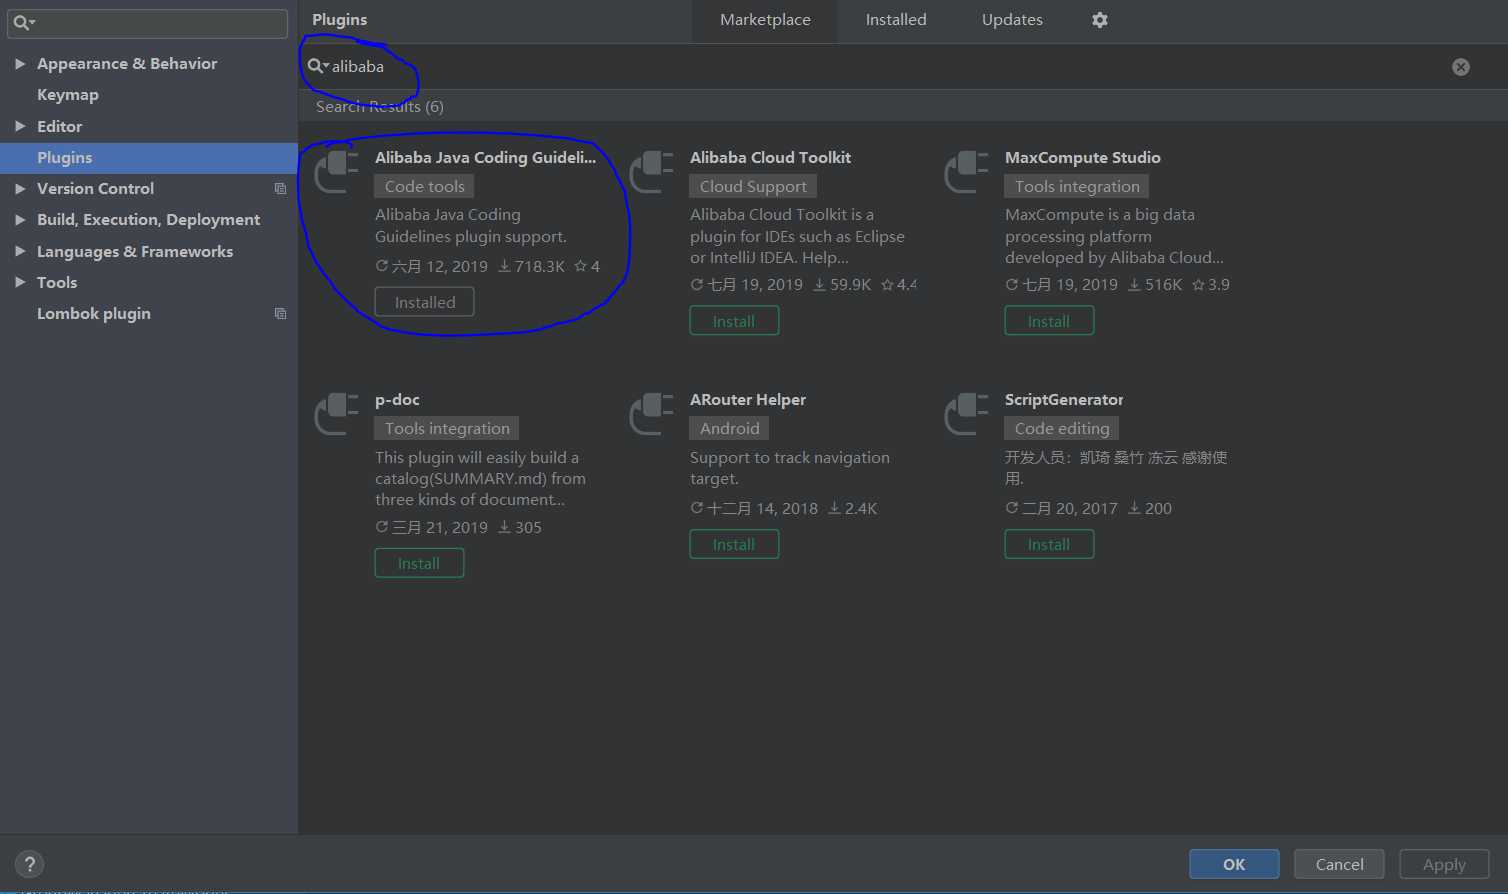Click the Alibaba Java Coding Guidelines plugin icon
This screenshot has height=894, width=1508.
click(337, 171)
